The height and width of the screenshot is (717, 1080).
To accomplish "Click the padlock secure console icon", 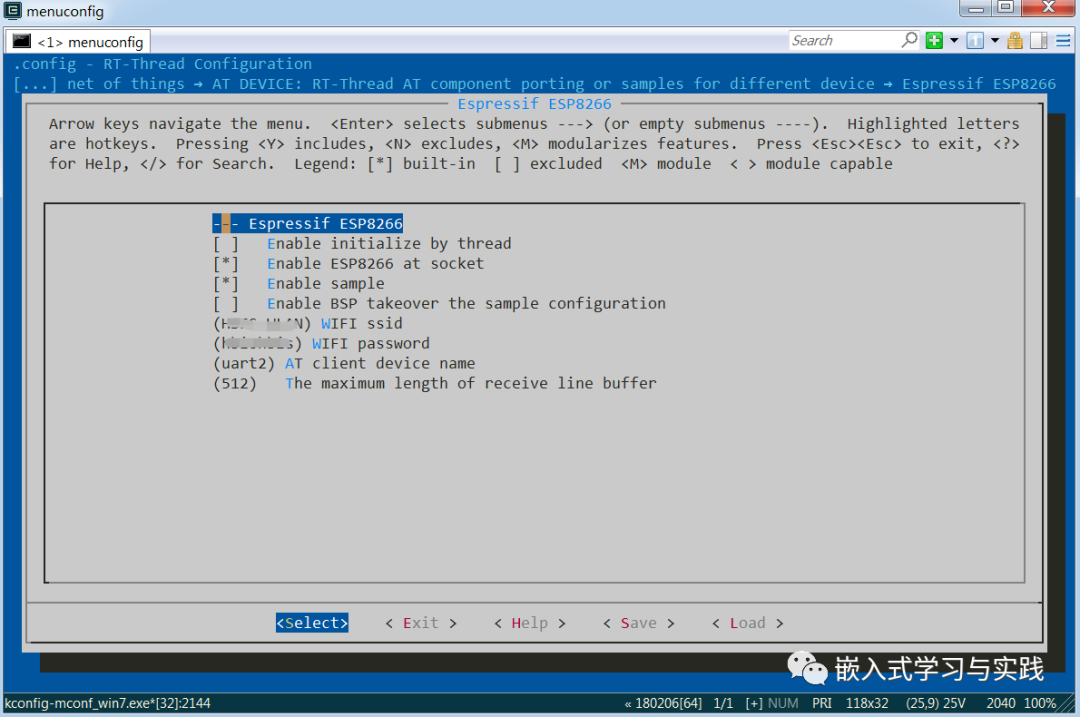I will (1015, 41).
